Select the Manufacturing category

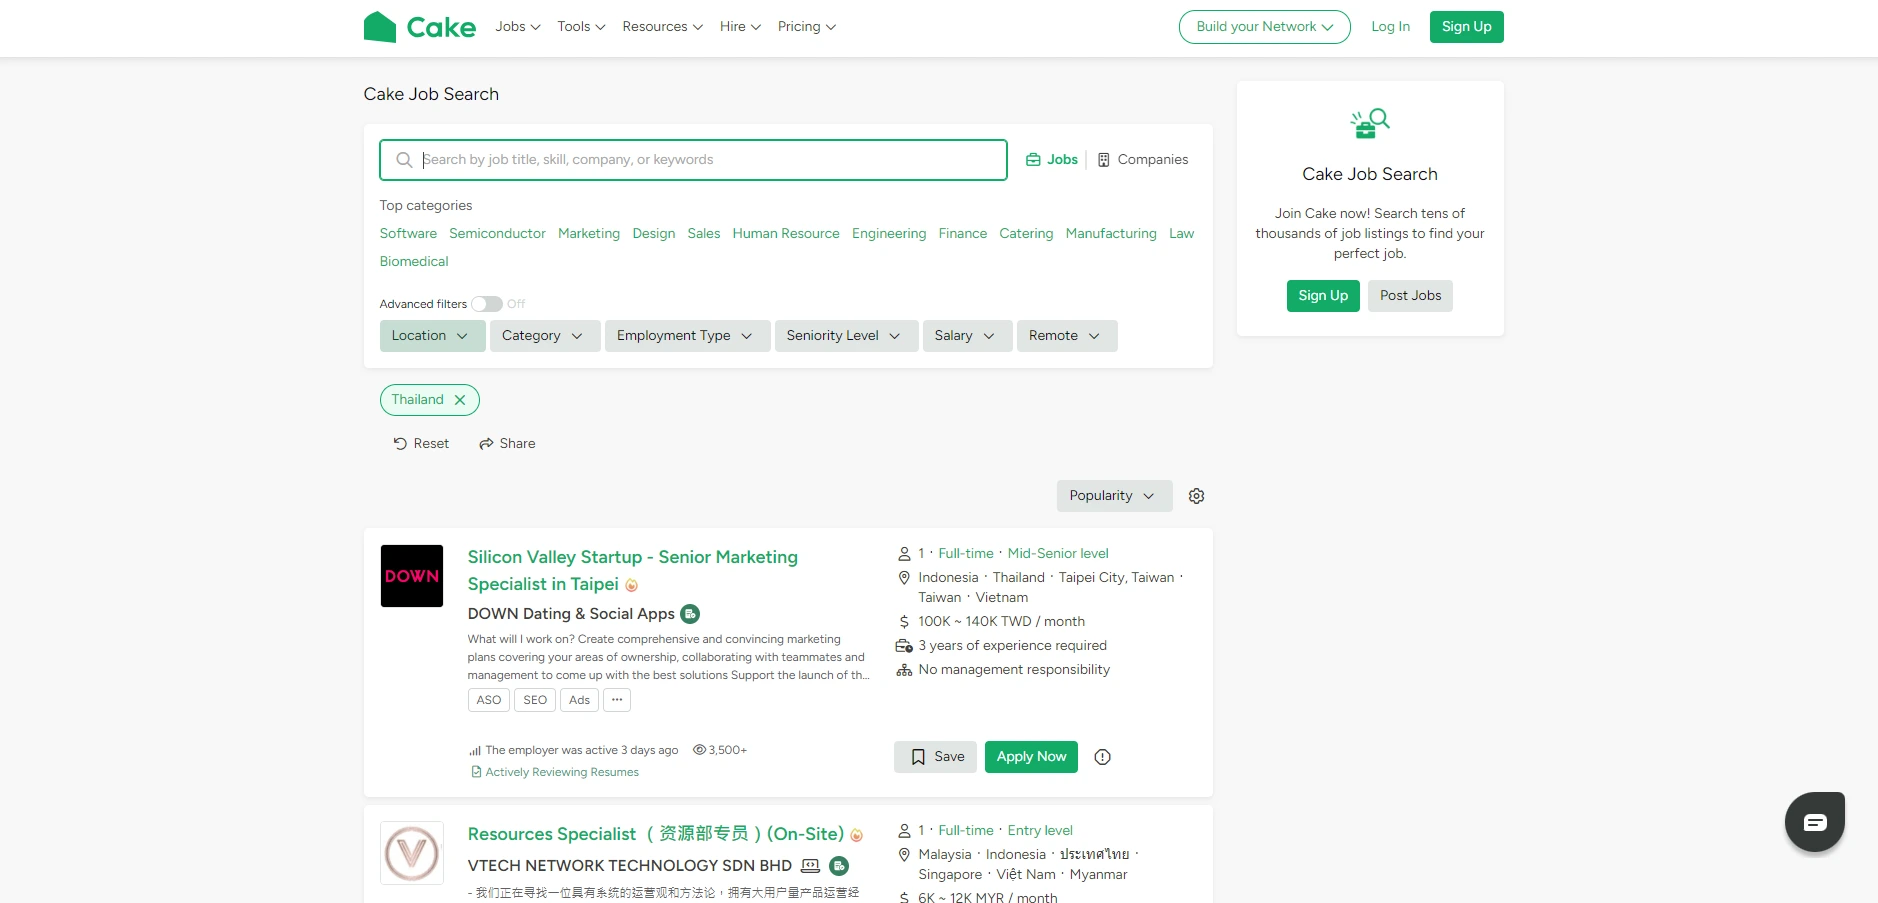tap(1111, 233)
